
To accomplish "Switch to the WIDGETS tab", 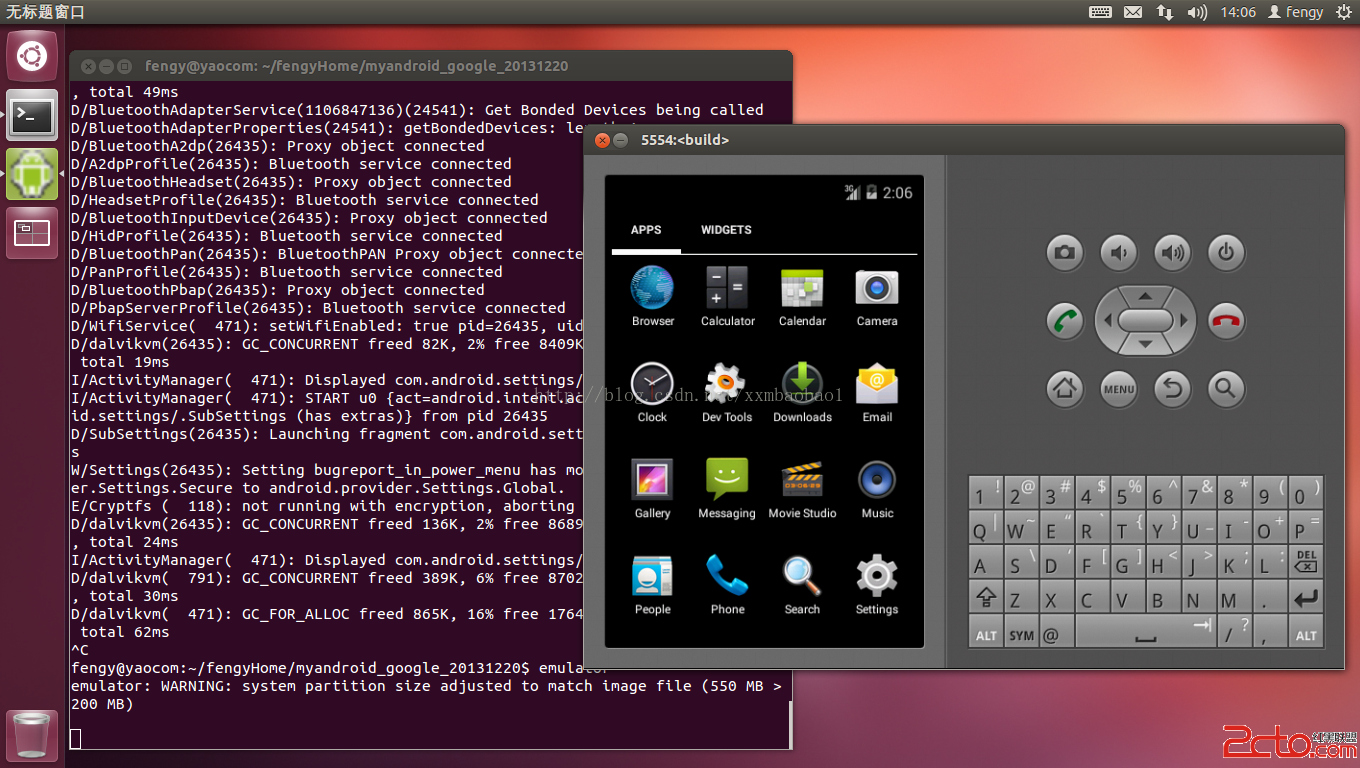I will tap(726, 230).
